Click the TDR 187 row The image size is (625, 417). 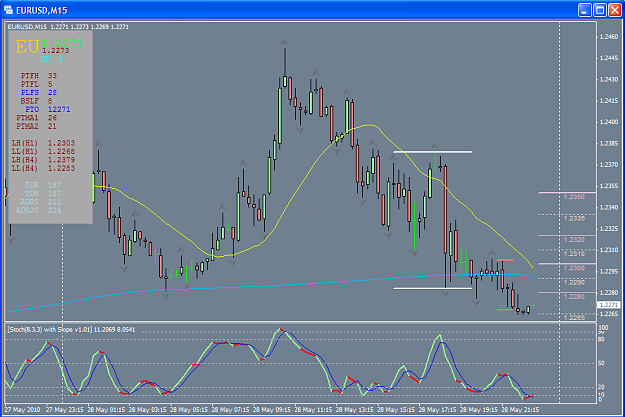tap(43, 185)
